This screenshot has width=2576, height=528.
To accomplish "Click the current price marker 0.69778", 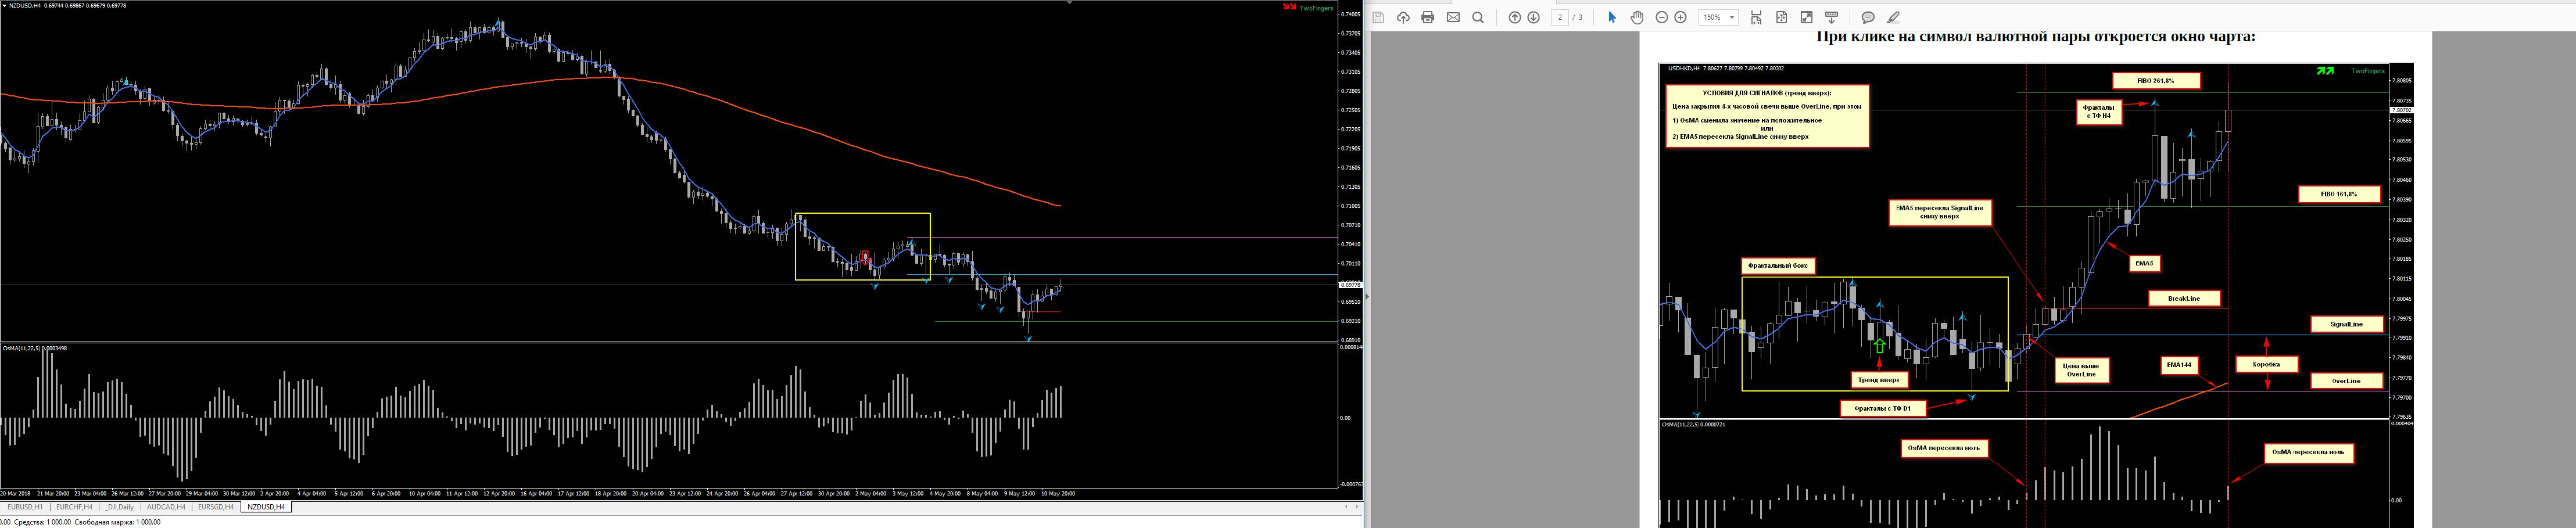I will (x=1350, y=285).
